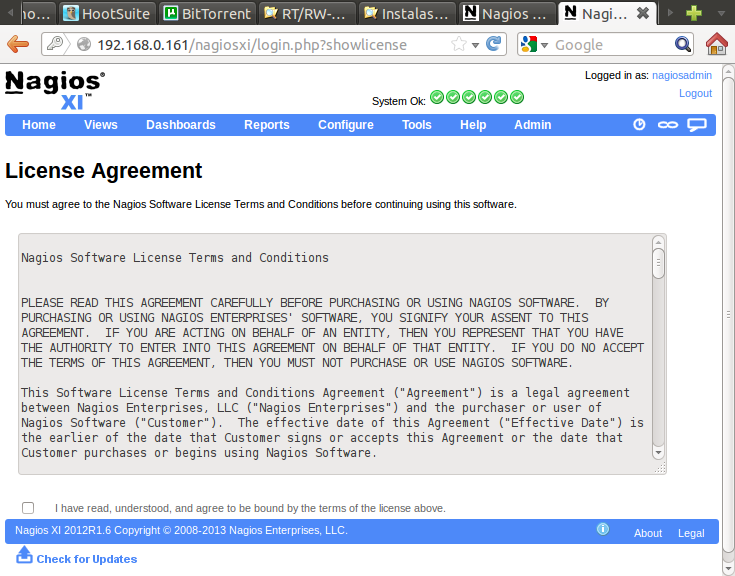Viewport: 735px width, 576px height.
Task: Click the license box scroll down arrow
Action: click(658, 452)
